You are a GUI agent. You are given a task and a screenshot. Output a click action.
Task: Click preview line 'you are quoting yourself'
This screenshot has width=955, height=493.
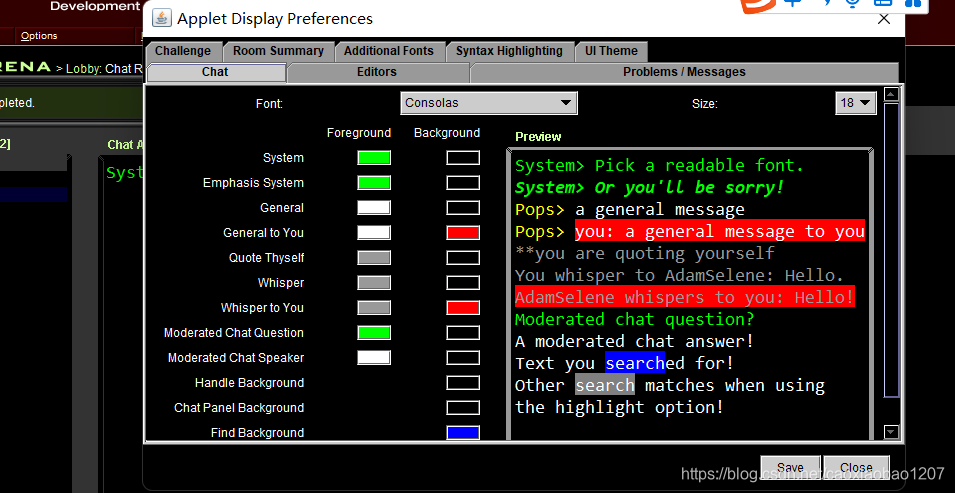pos(645,254)
